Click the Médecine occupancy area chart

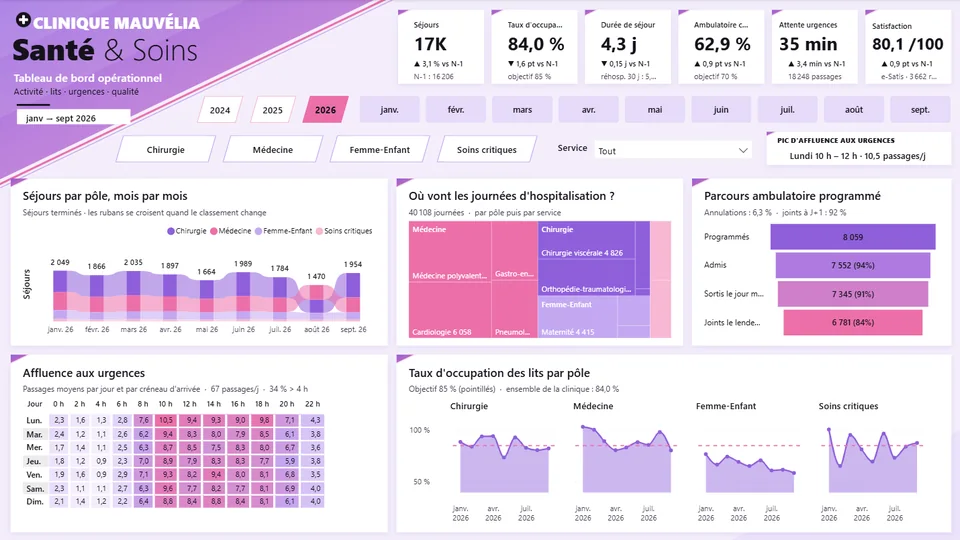(627, 459)
